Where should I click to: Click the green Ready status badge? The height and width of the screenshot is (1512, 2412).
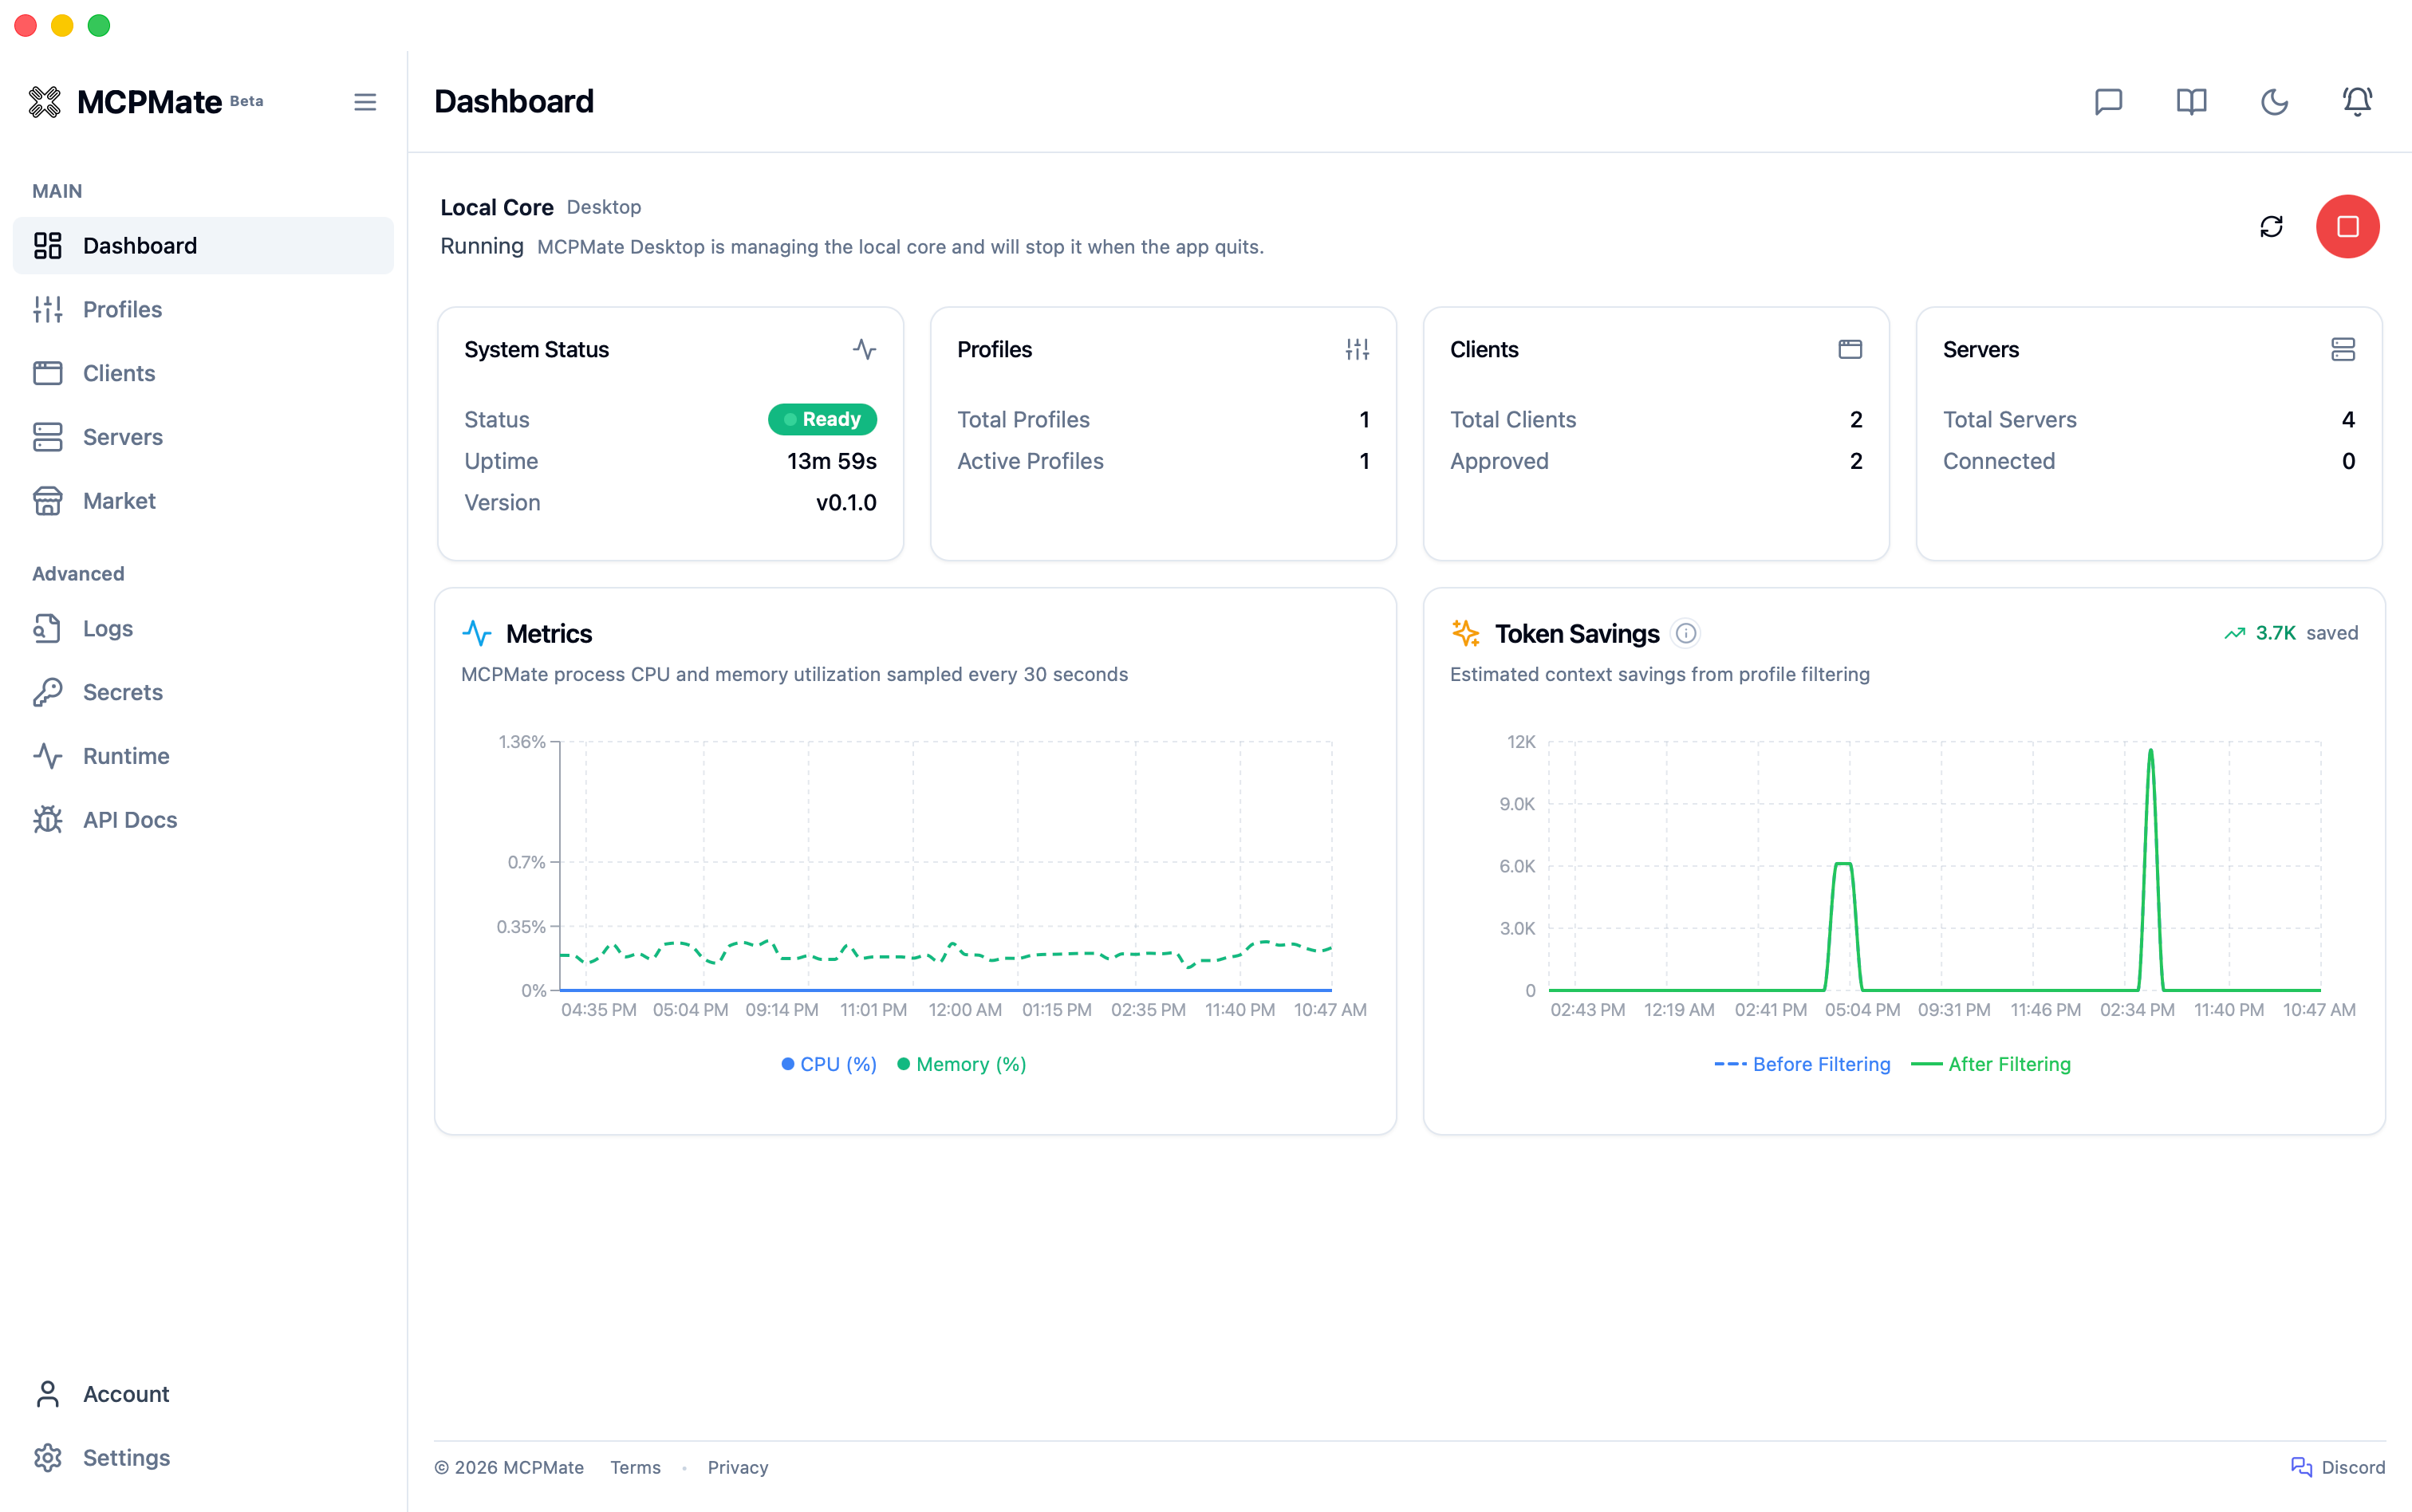click(x=822, y=419)
